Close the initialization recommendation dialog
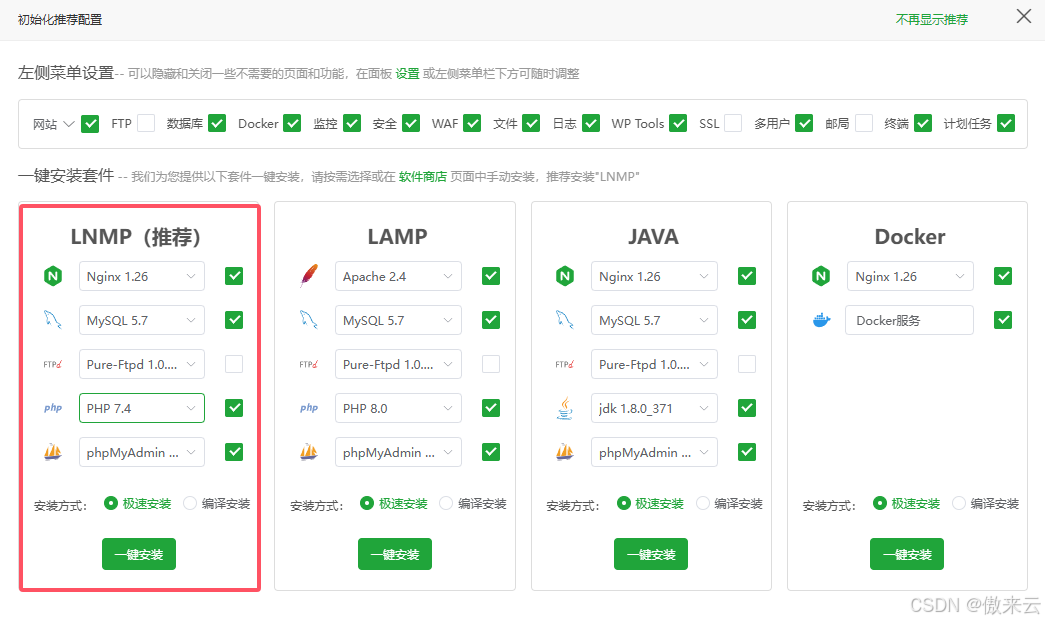1045x623 pixels. click(x=1024, y=16)
